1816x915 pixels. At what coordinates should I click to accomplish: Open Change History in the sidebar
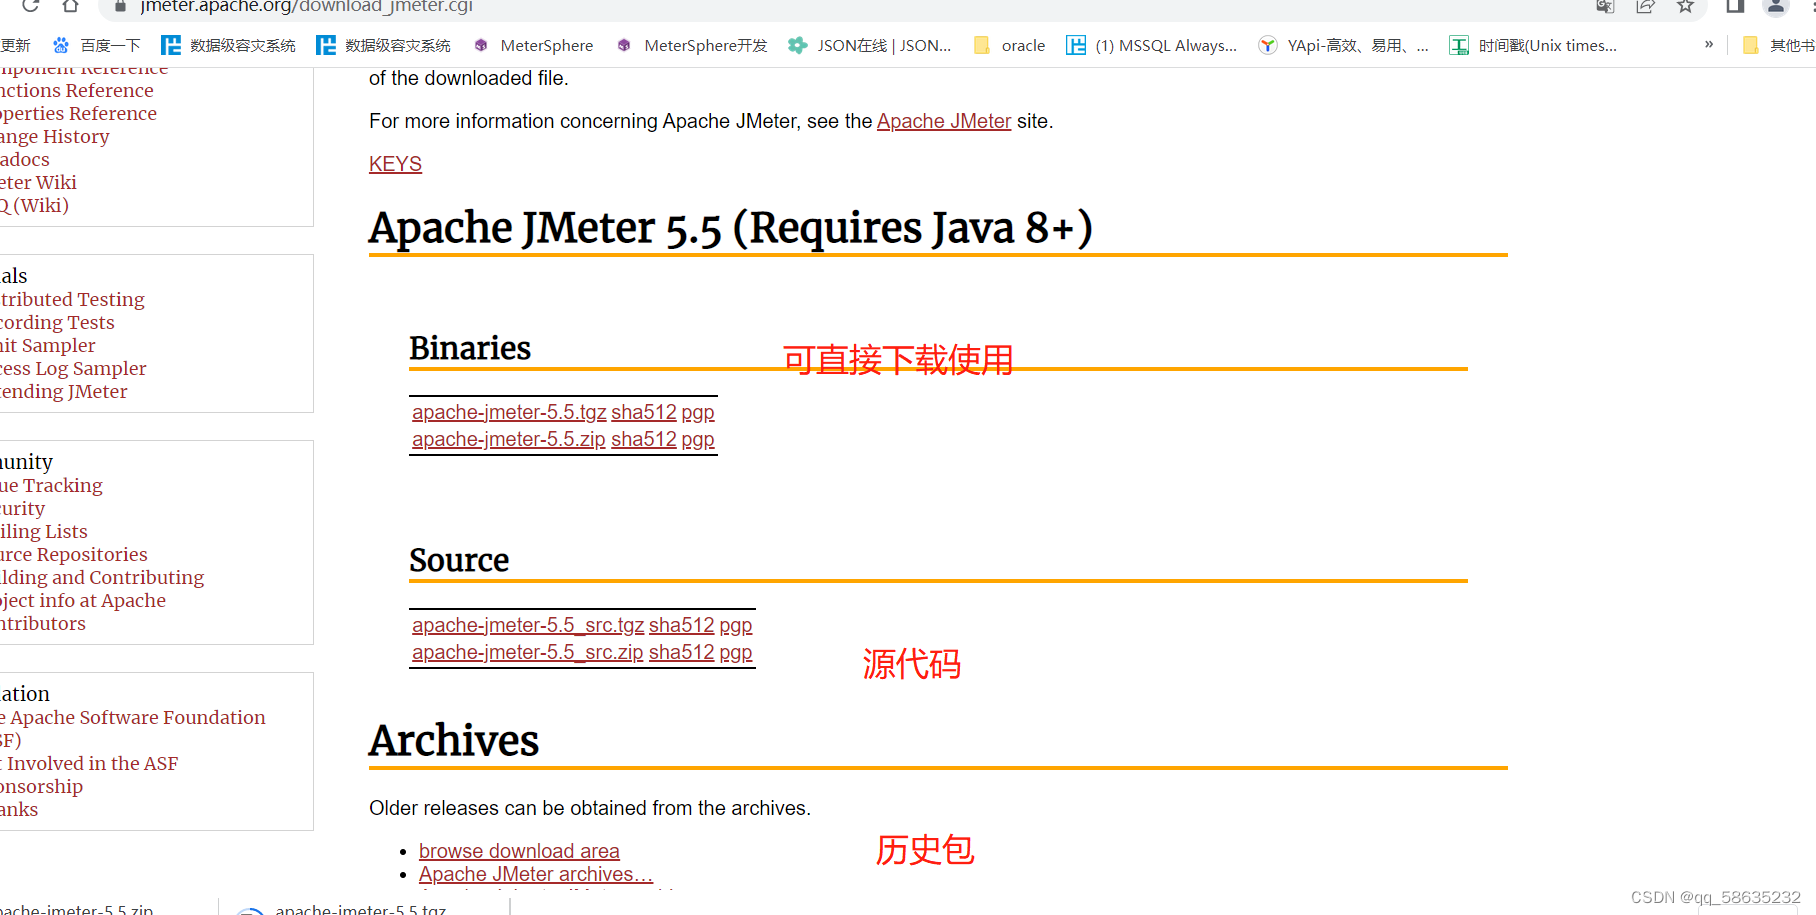pyautogui.click(x=55, y=137)
